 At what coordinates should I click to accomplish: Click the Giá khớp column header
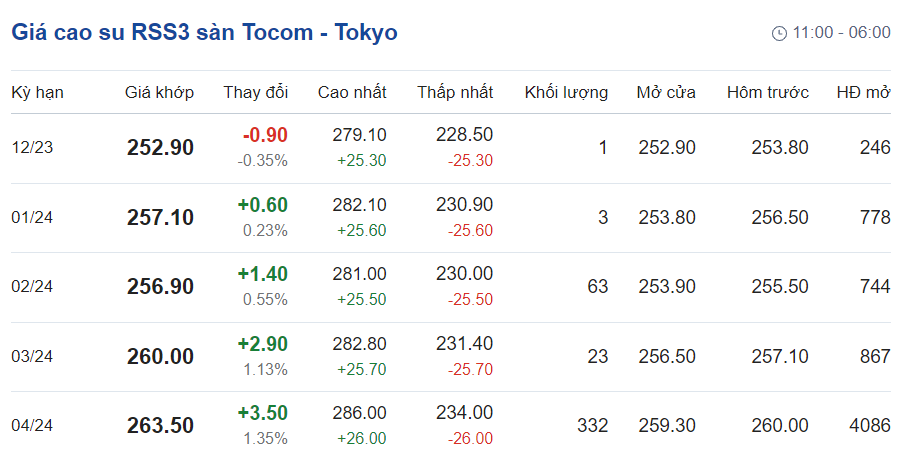159,93
